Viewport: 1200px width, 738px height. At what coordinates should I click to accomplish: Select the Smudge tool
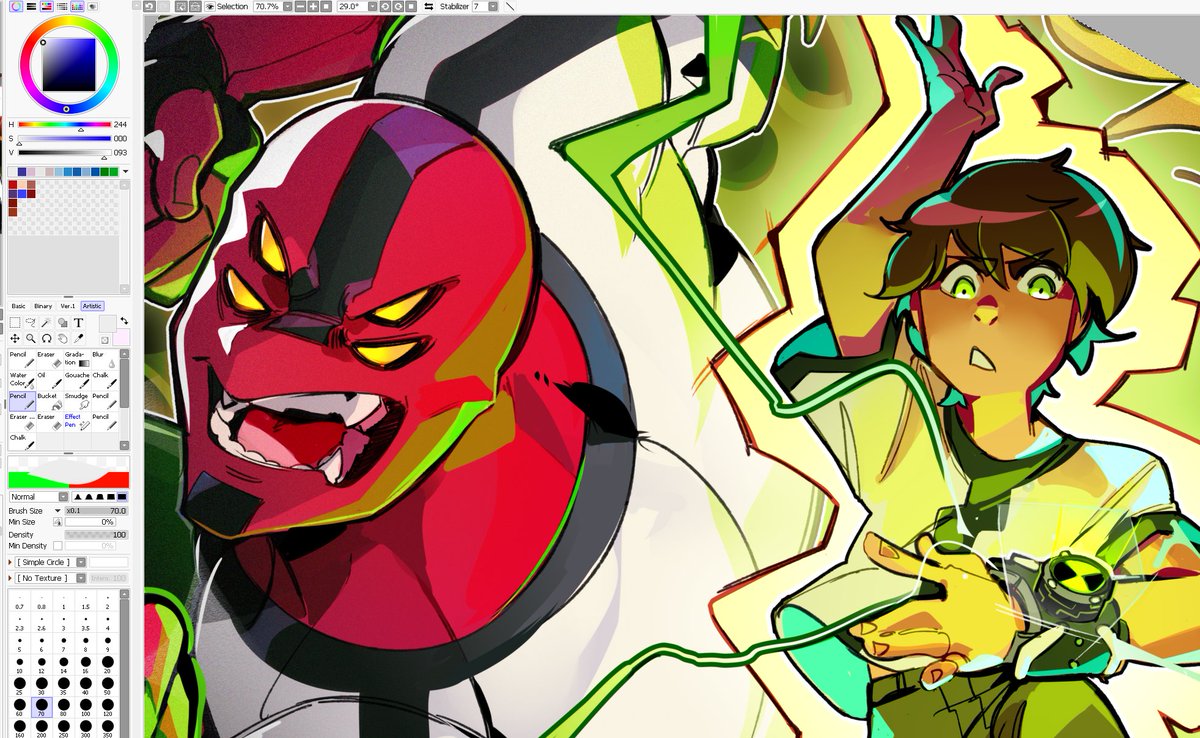click(x=77, y=401)
